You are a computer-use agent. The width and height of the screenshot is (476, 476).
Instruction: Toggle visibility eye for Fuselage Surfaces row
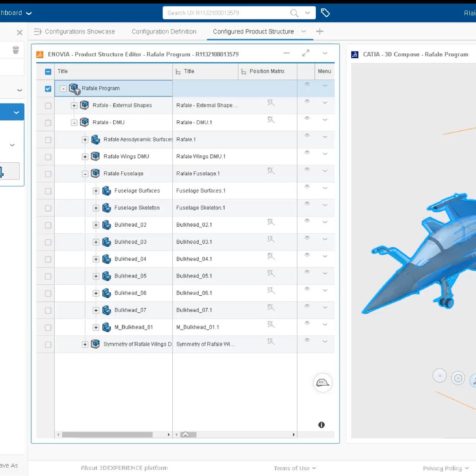point(307,187)
